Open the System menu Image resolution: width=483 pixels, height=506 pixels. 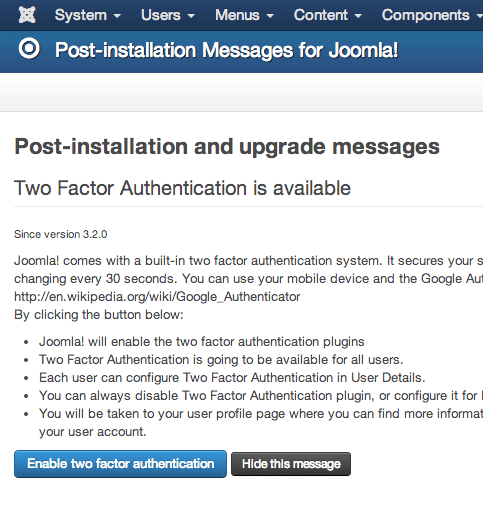coord(88,15)
